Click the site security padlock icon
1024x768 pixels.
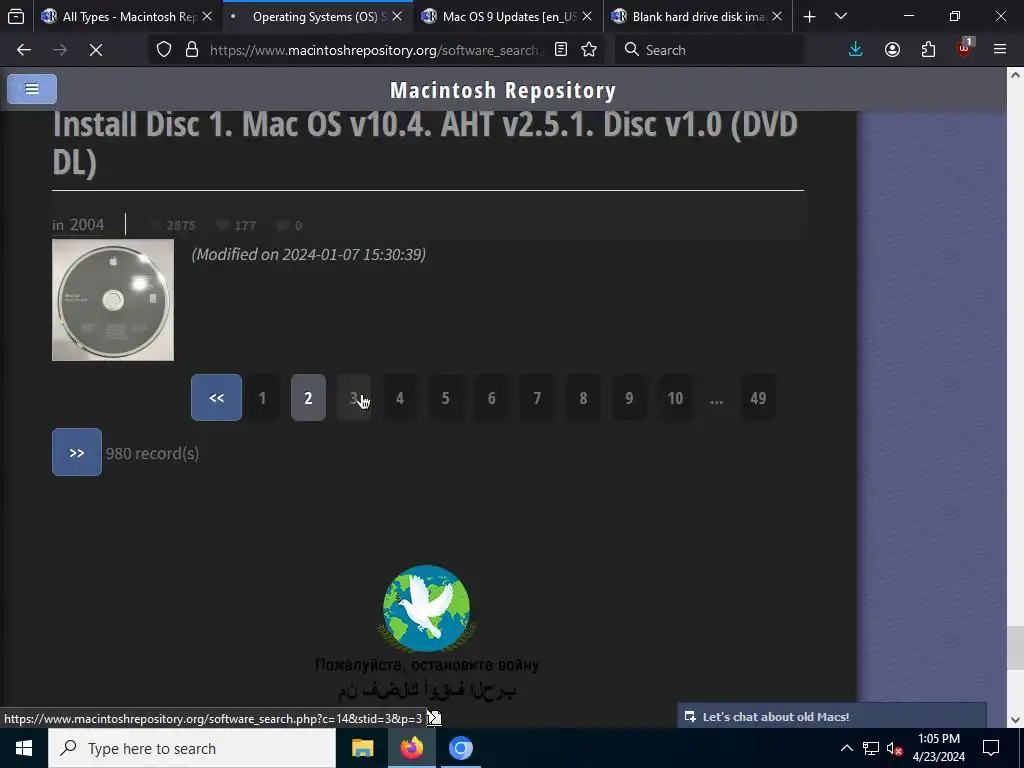(x=191, y=50)
